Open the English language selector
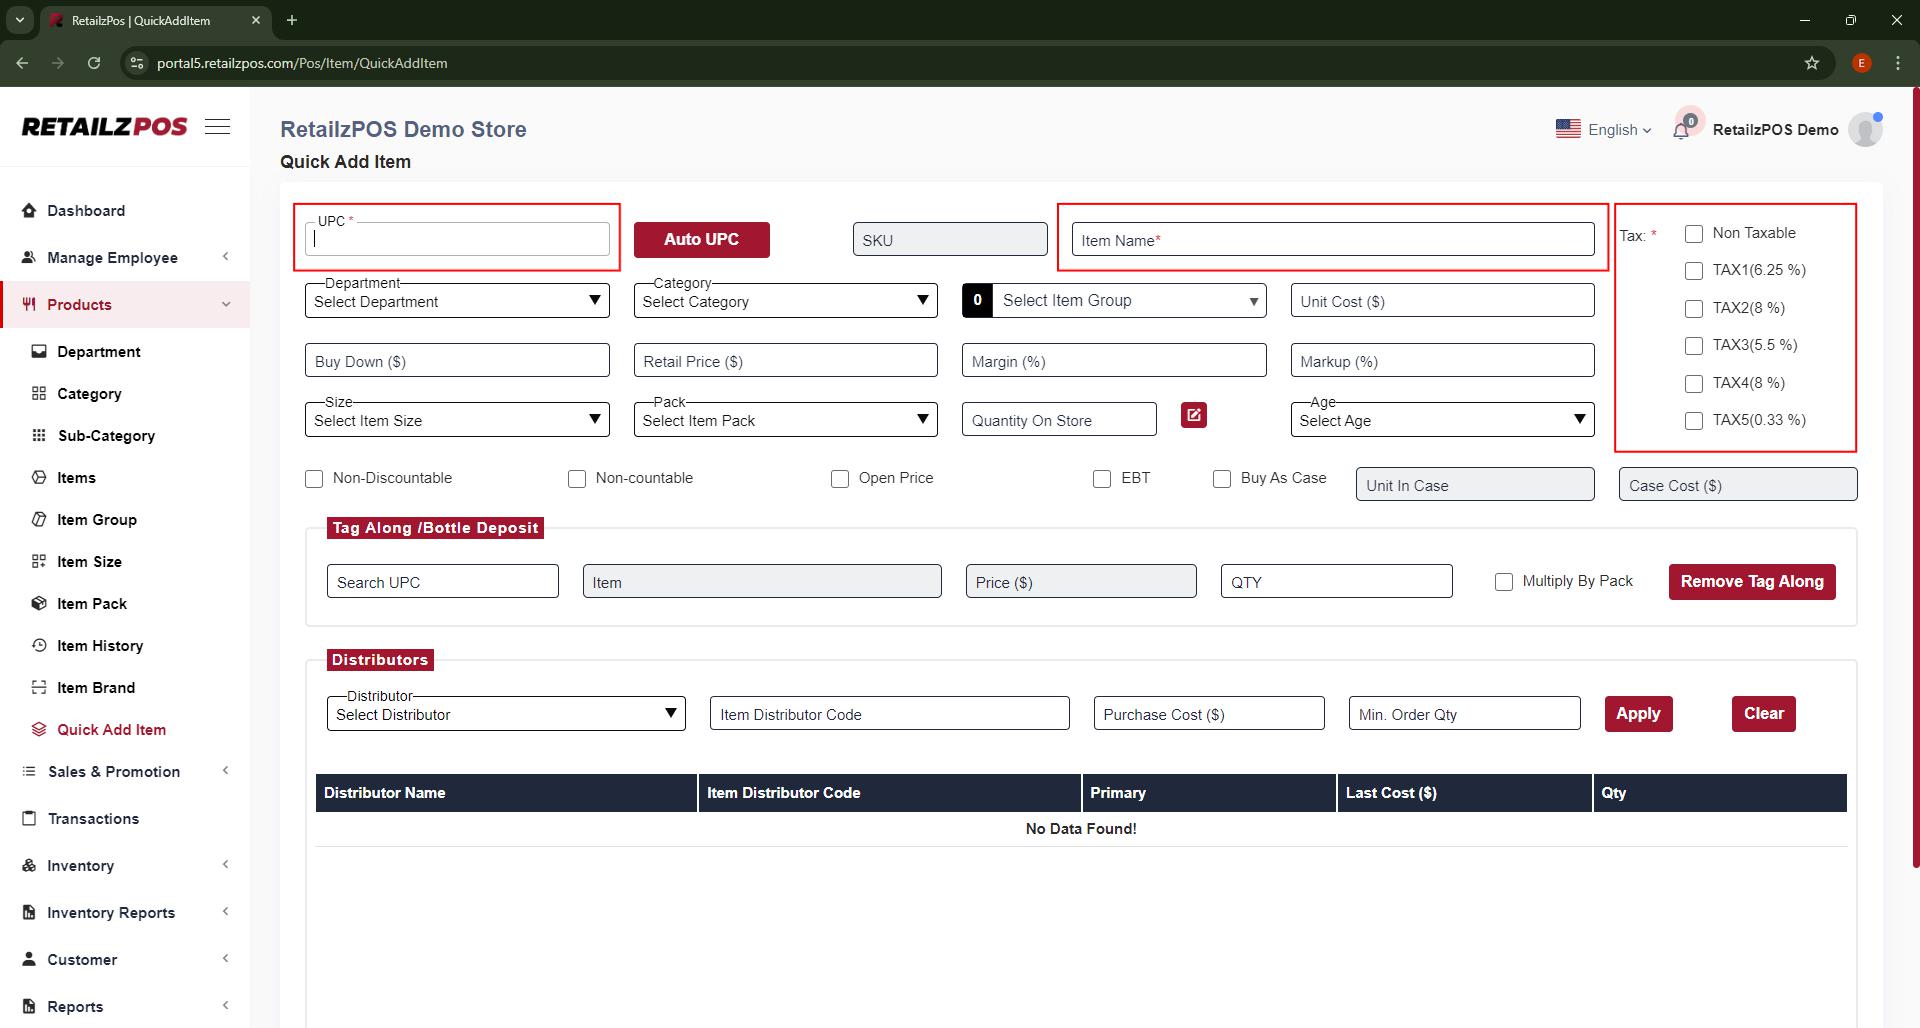 pos(1604,130)
